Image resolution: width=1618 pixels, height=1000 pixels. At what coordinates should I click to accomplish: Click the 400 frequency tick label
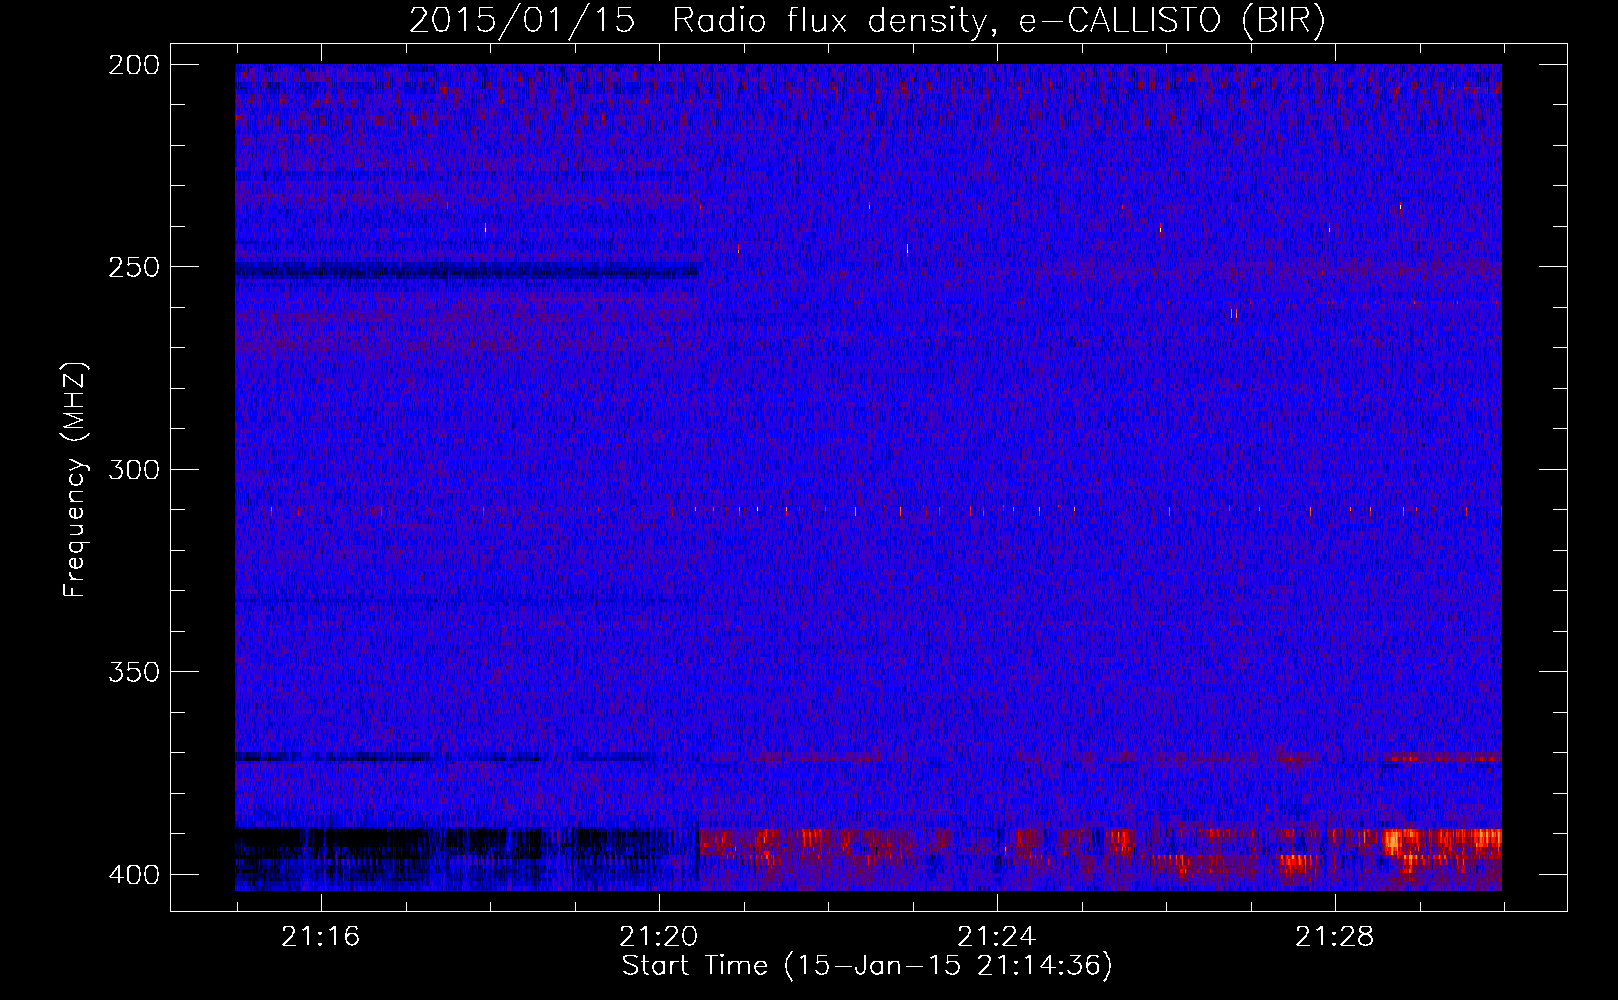(134, 875)
